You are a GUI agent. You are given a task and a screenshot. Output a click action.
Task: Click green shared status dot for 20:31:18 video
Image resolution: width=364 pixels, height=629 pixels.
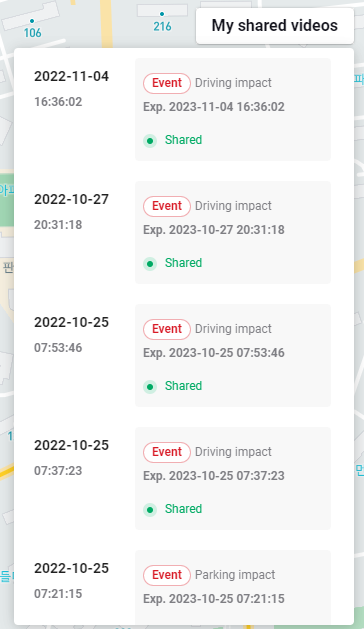(x=150, y=264)
